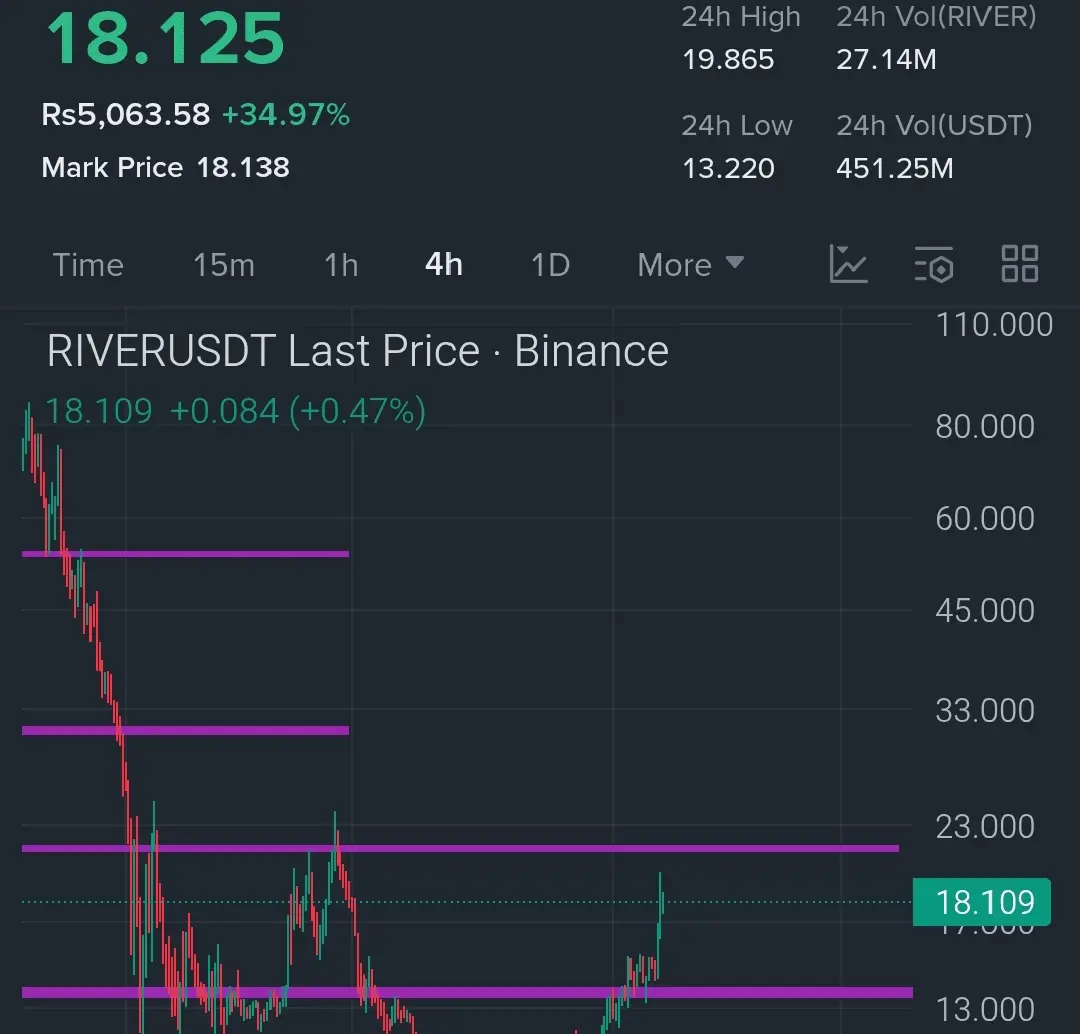1080x1034 pixels.
Task: Click the 24h Vol(USDT) value 451.25M
Action: (895, 168)
